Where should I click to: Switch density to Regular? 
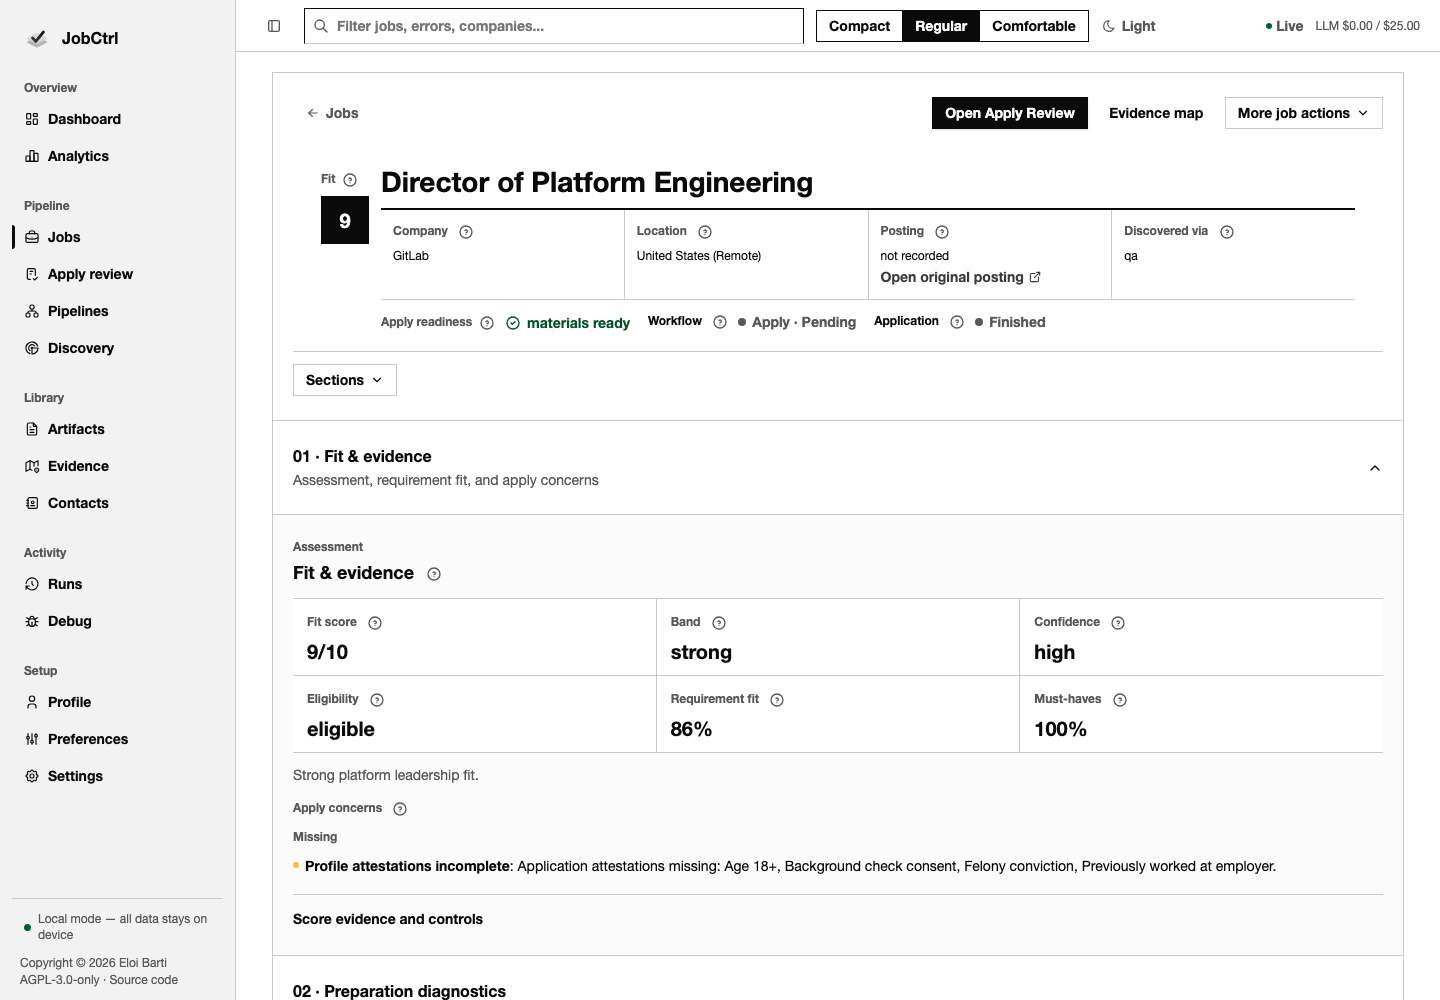(941, 26)
